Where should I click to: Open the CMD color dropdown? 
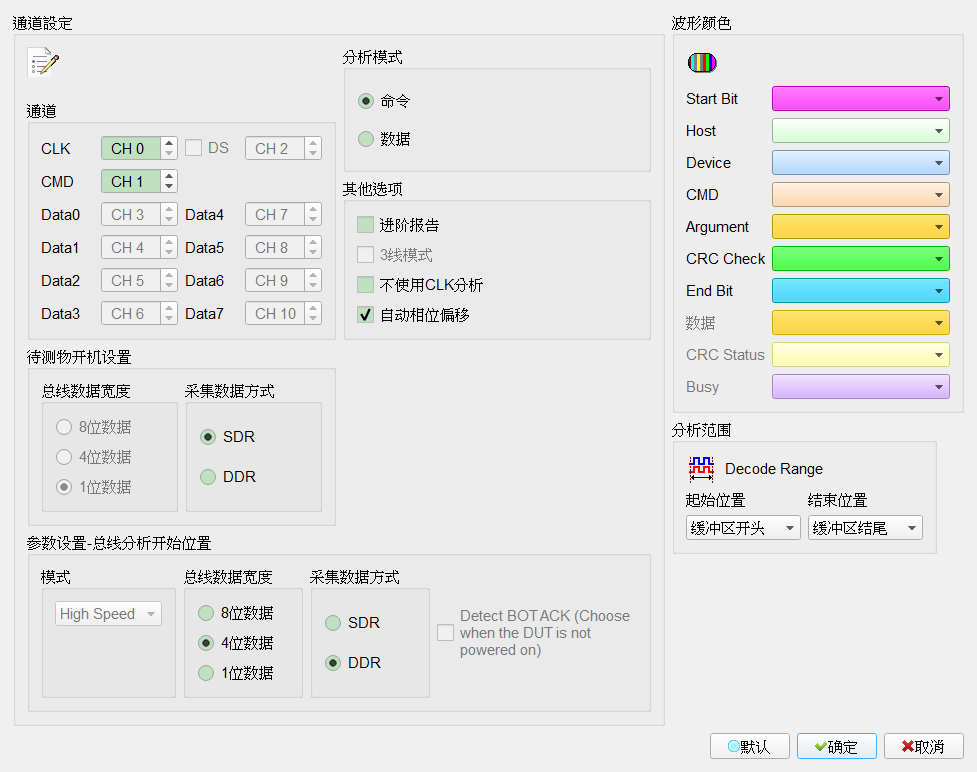pyautogui.click(x=860, y=194)
